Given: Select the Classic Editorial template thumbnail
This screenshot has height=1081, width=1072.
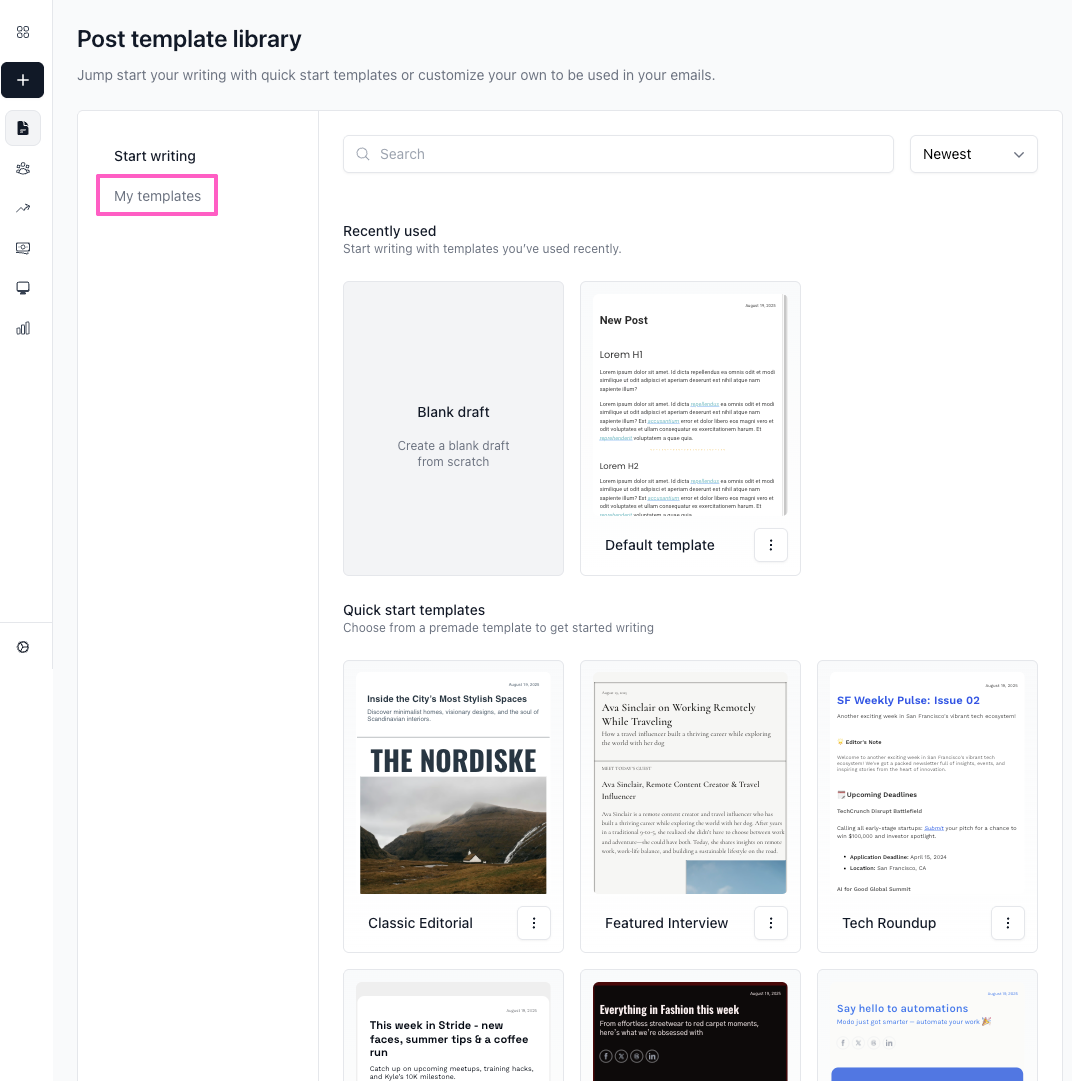Looking at the screenshot, I should (453, 783).
